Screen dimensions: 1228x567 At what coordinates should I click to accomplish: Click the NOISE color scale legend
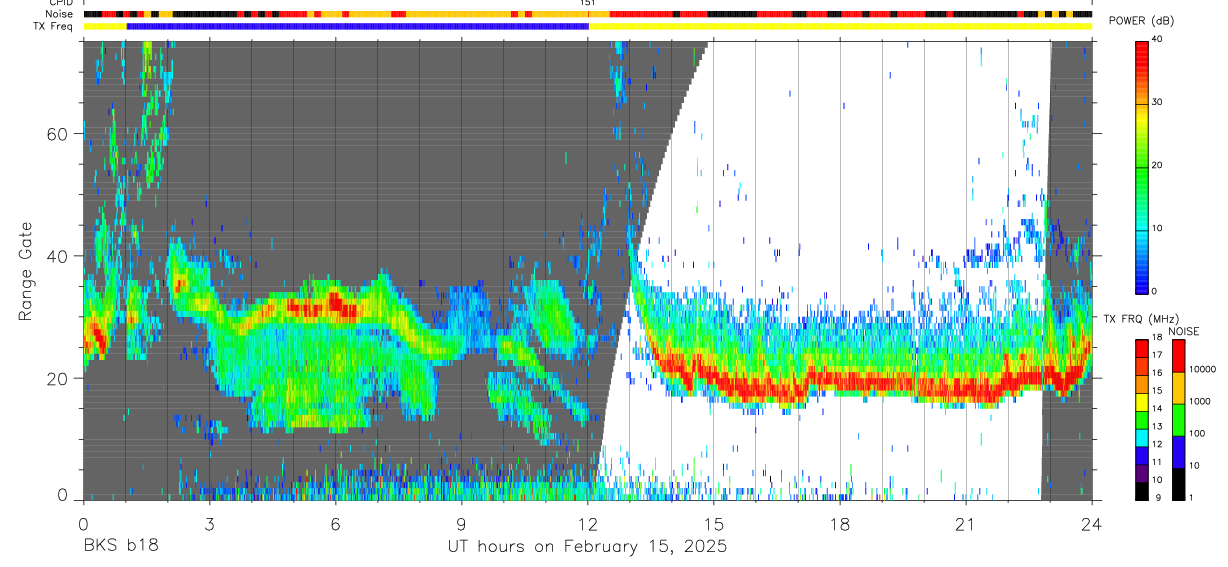pyautogui.click(x=1178, y=420)
